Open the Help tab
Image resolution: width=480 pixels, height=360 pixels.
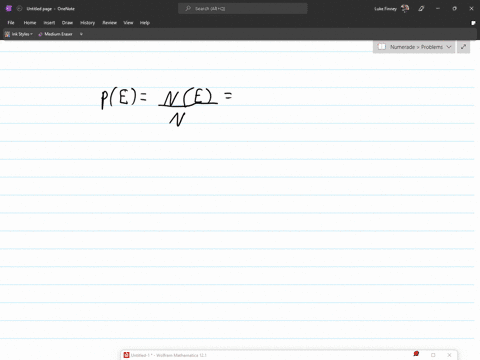[145, 23]
